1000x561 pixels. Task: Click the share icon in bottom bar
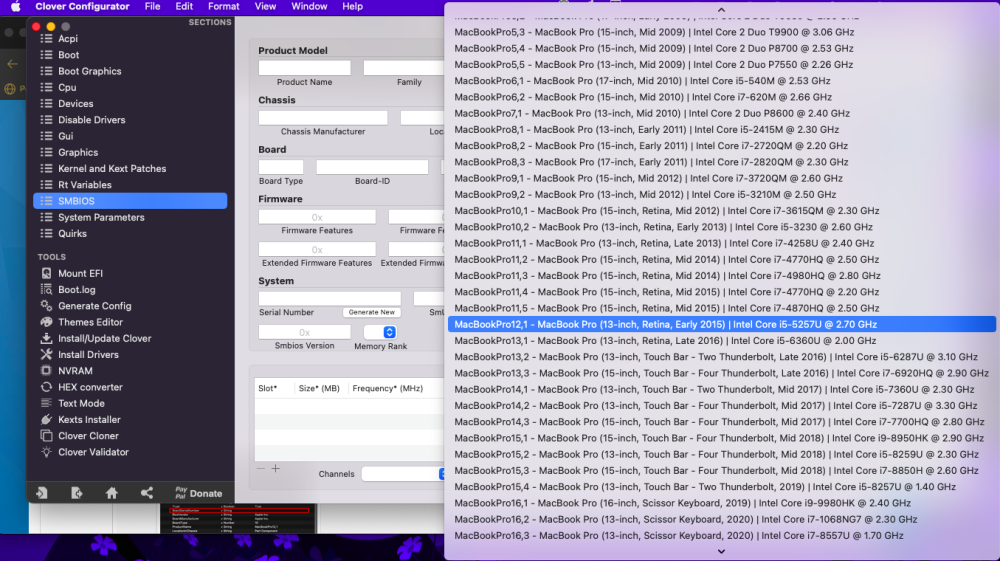coord(147,493)
